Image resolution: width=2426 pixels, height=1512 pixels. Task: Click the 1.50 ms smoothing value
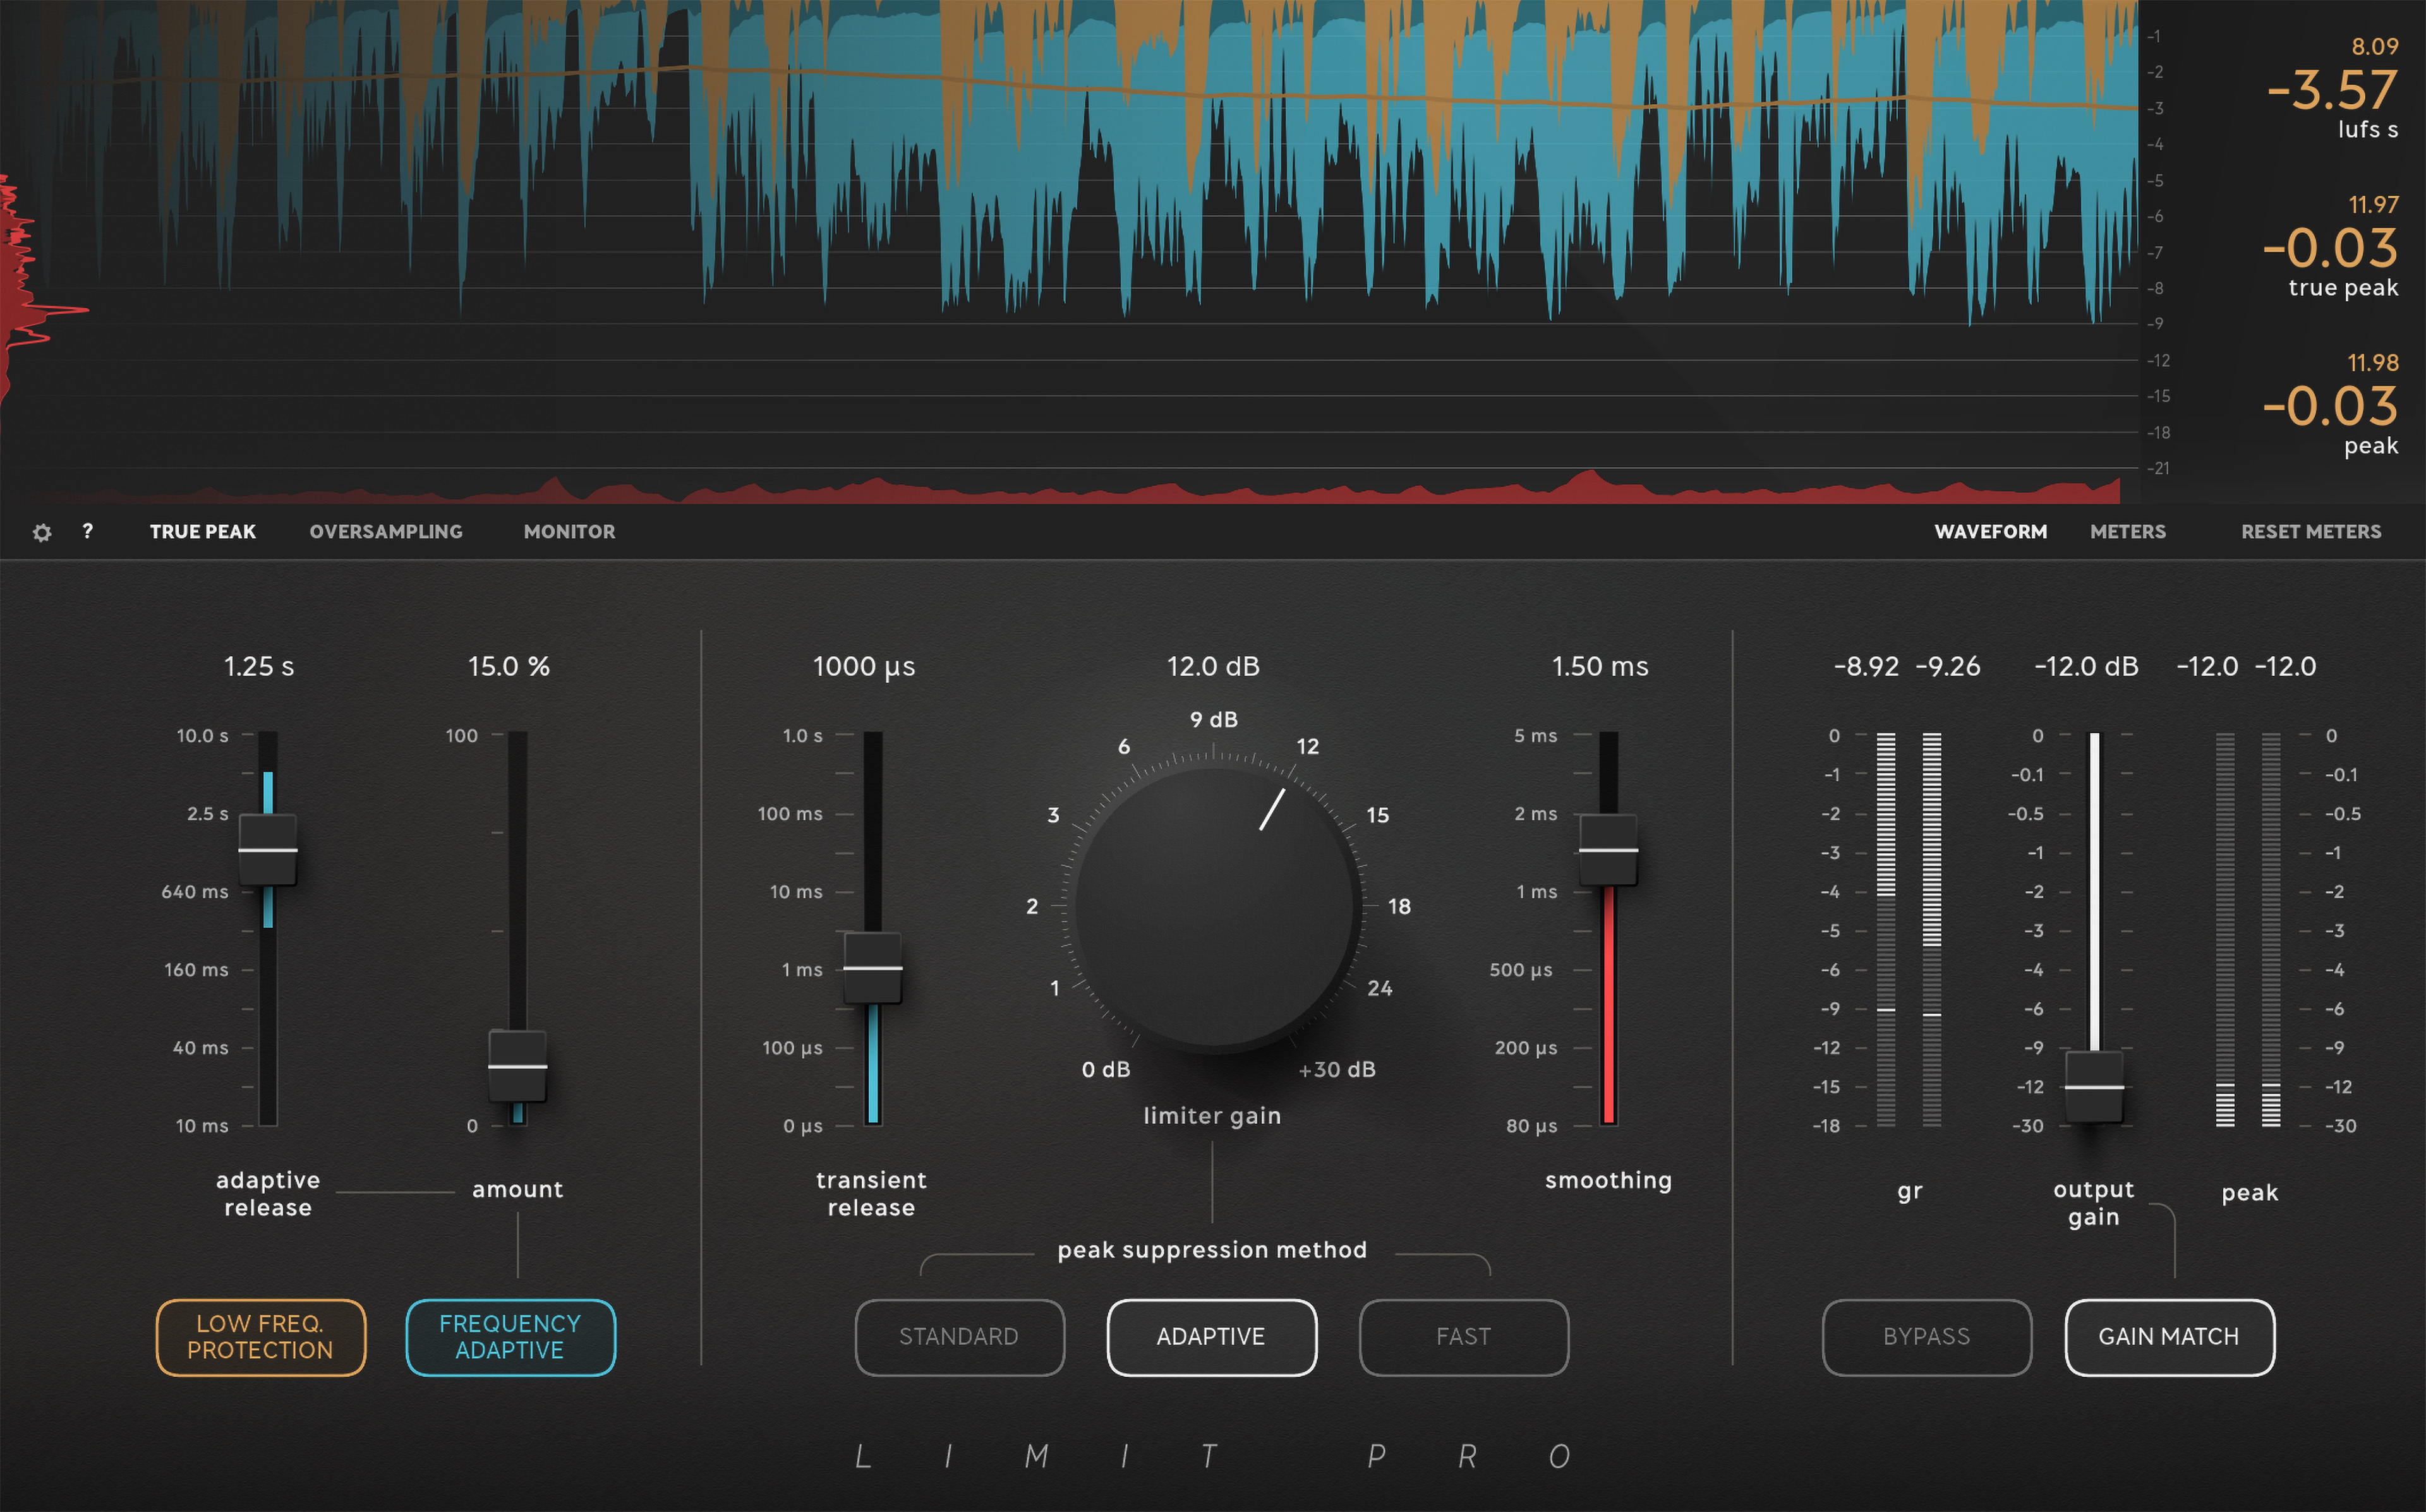click(x=1600, y=666)
